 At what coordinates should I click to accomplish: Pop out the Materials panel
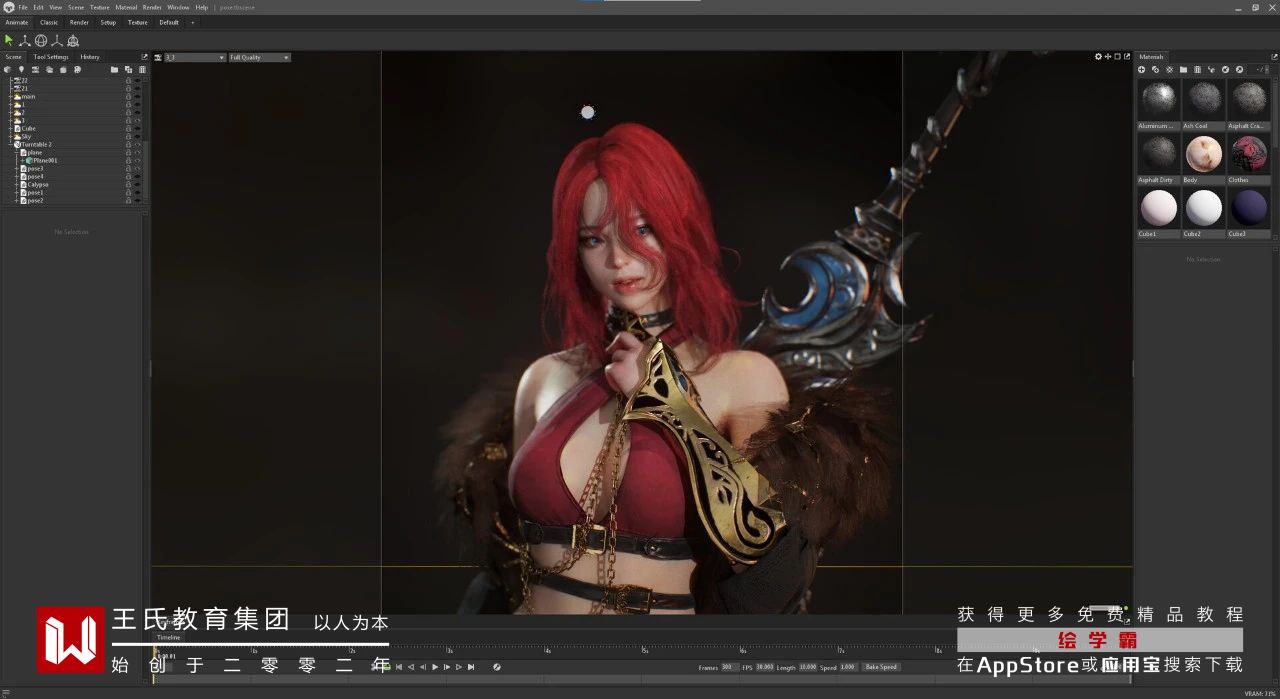[x=1274, y=57]
